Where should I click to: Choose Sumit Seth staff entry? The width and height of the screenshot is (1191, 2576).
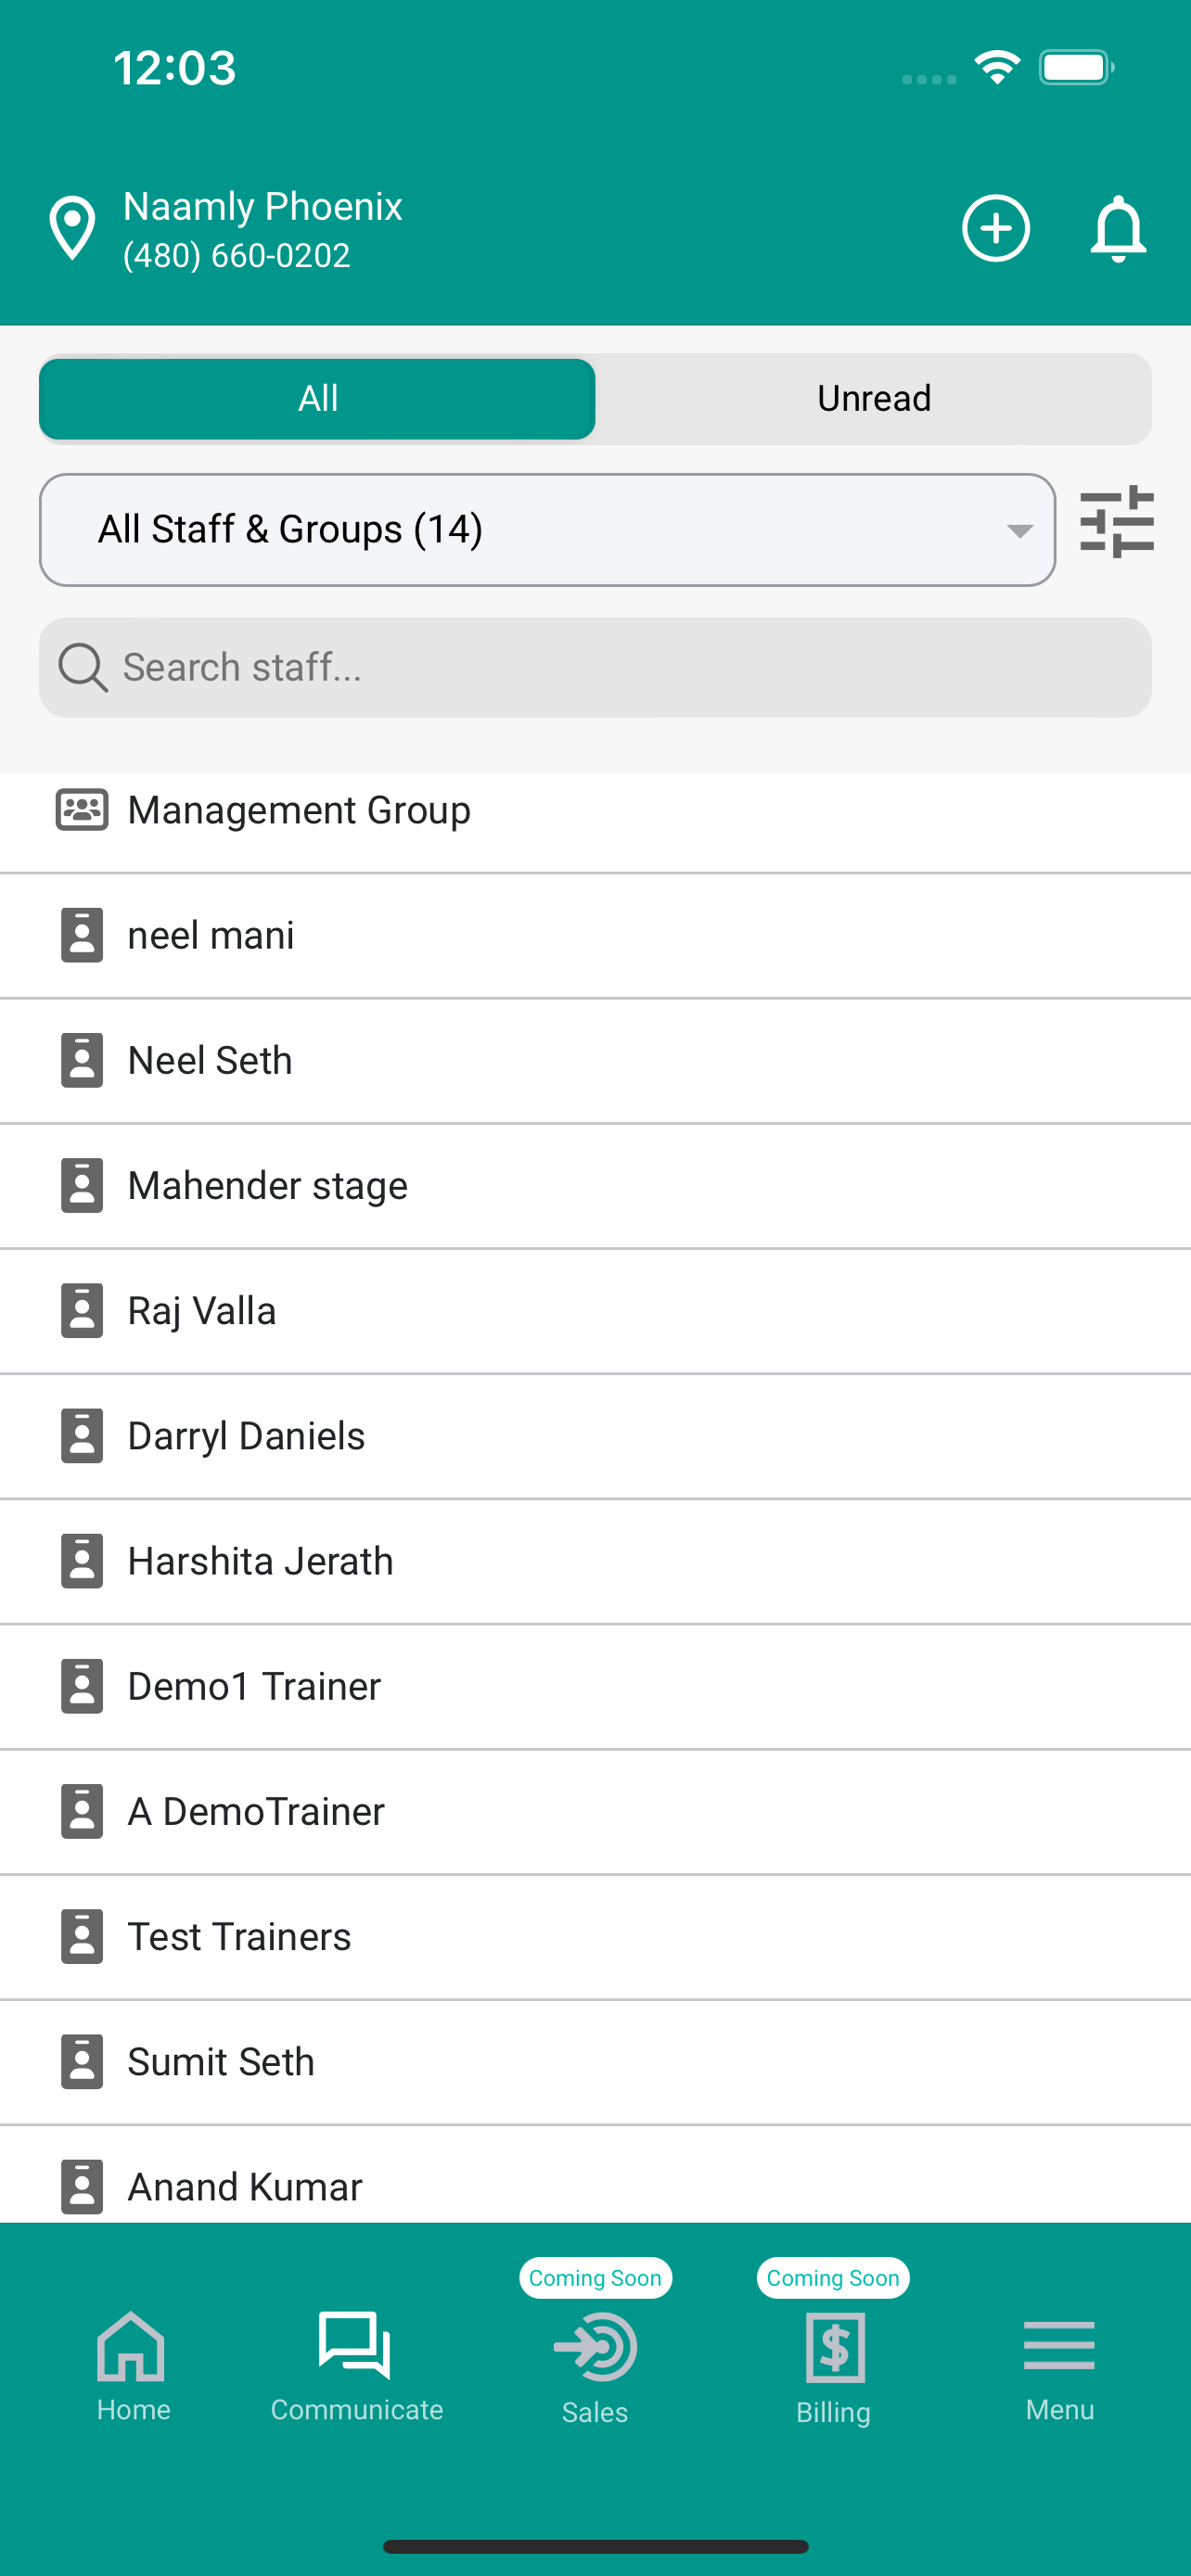595,2062
